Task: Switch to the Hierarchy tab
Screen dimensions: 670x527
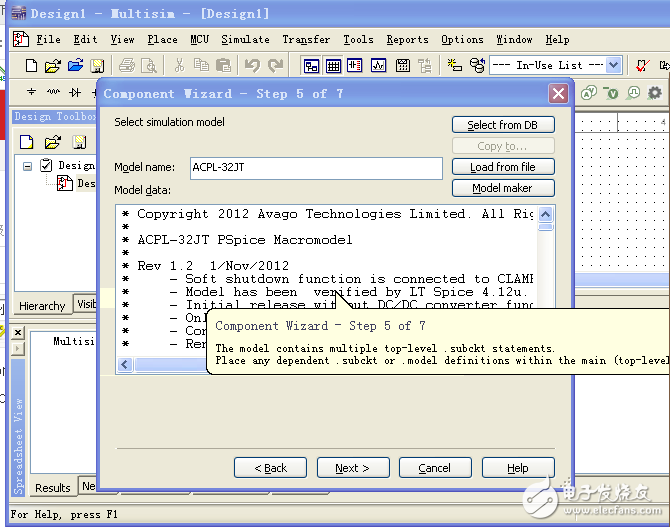Action: (x=42, y=306)
